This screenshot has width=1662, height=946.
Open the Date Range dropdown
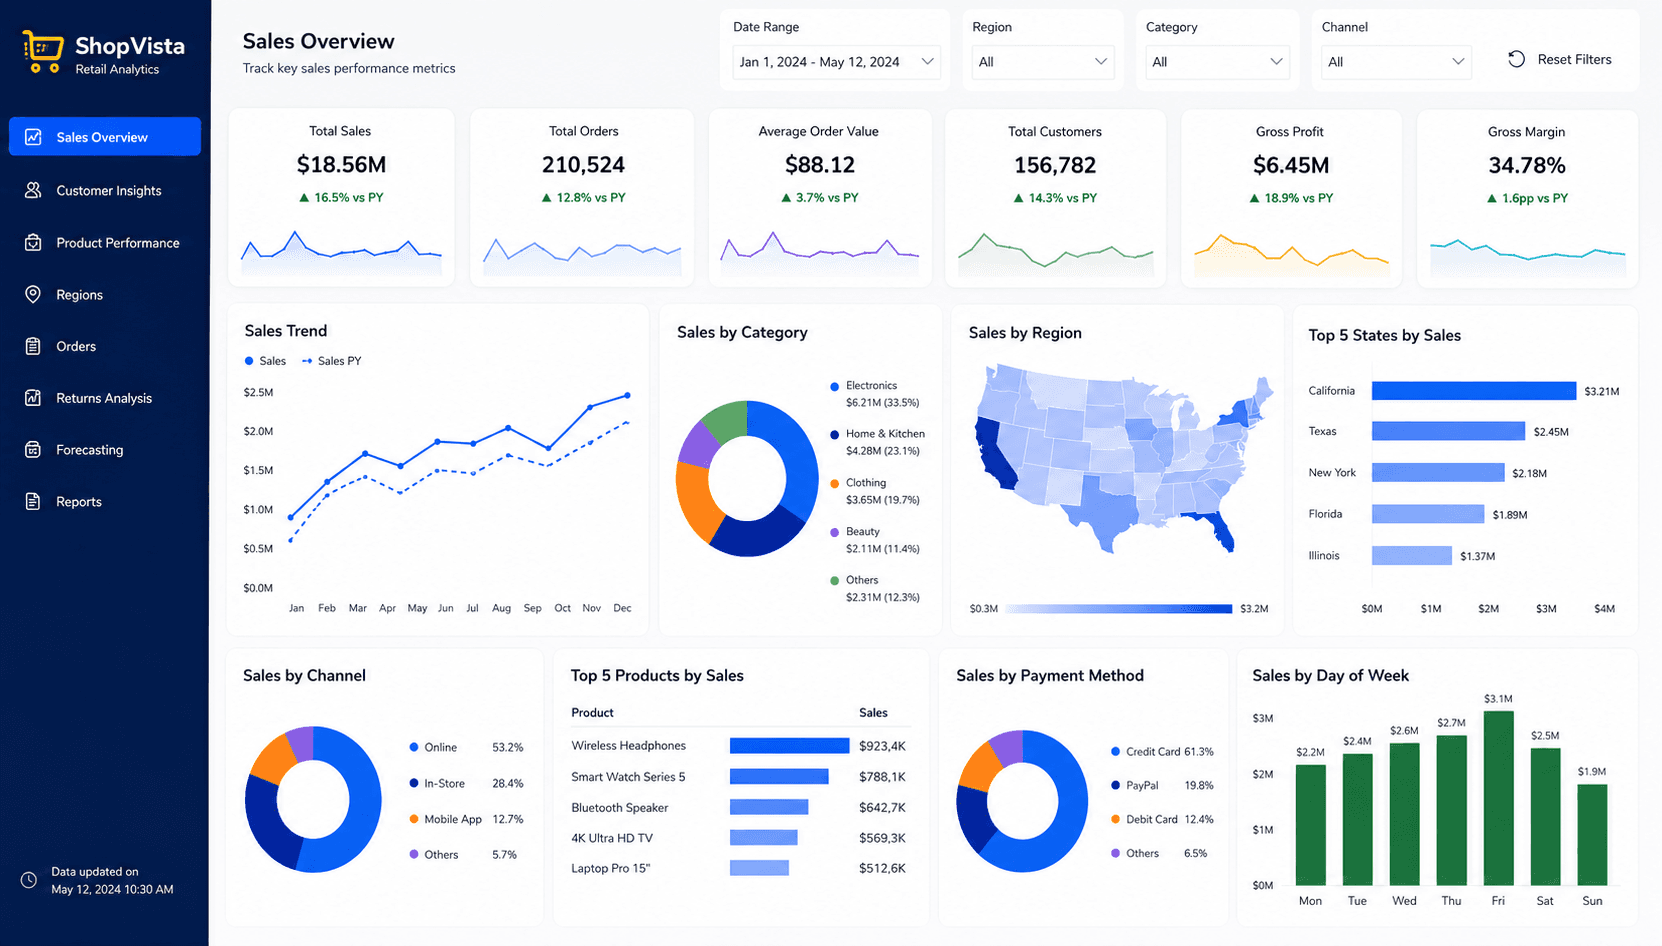(837, 62)
